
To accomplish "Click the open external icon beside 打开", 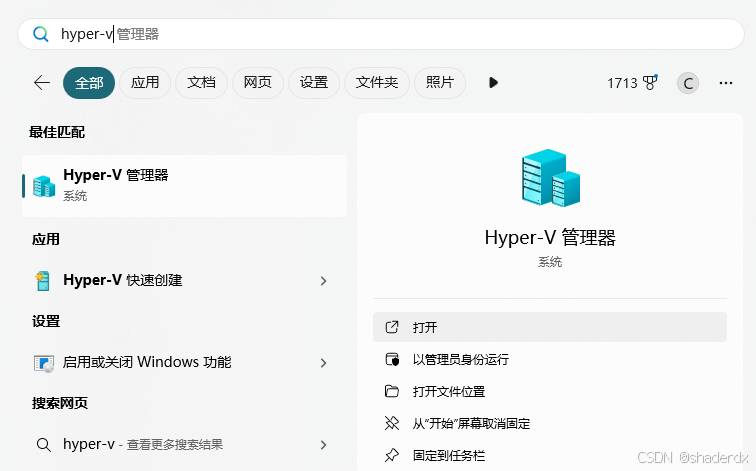I will tap(392, 327).
